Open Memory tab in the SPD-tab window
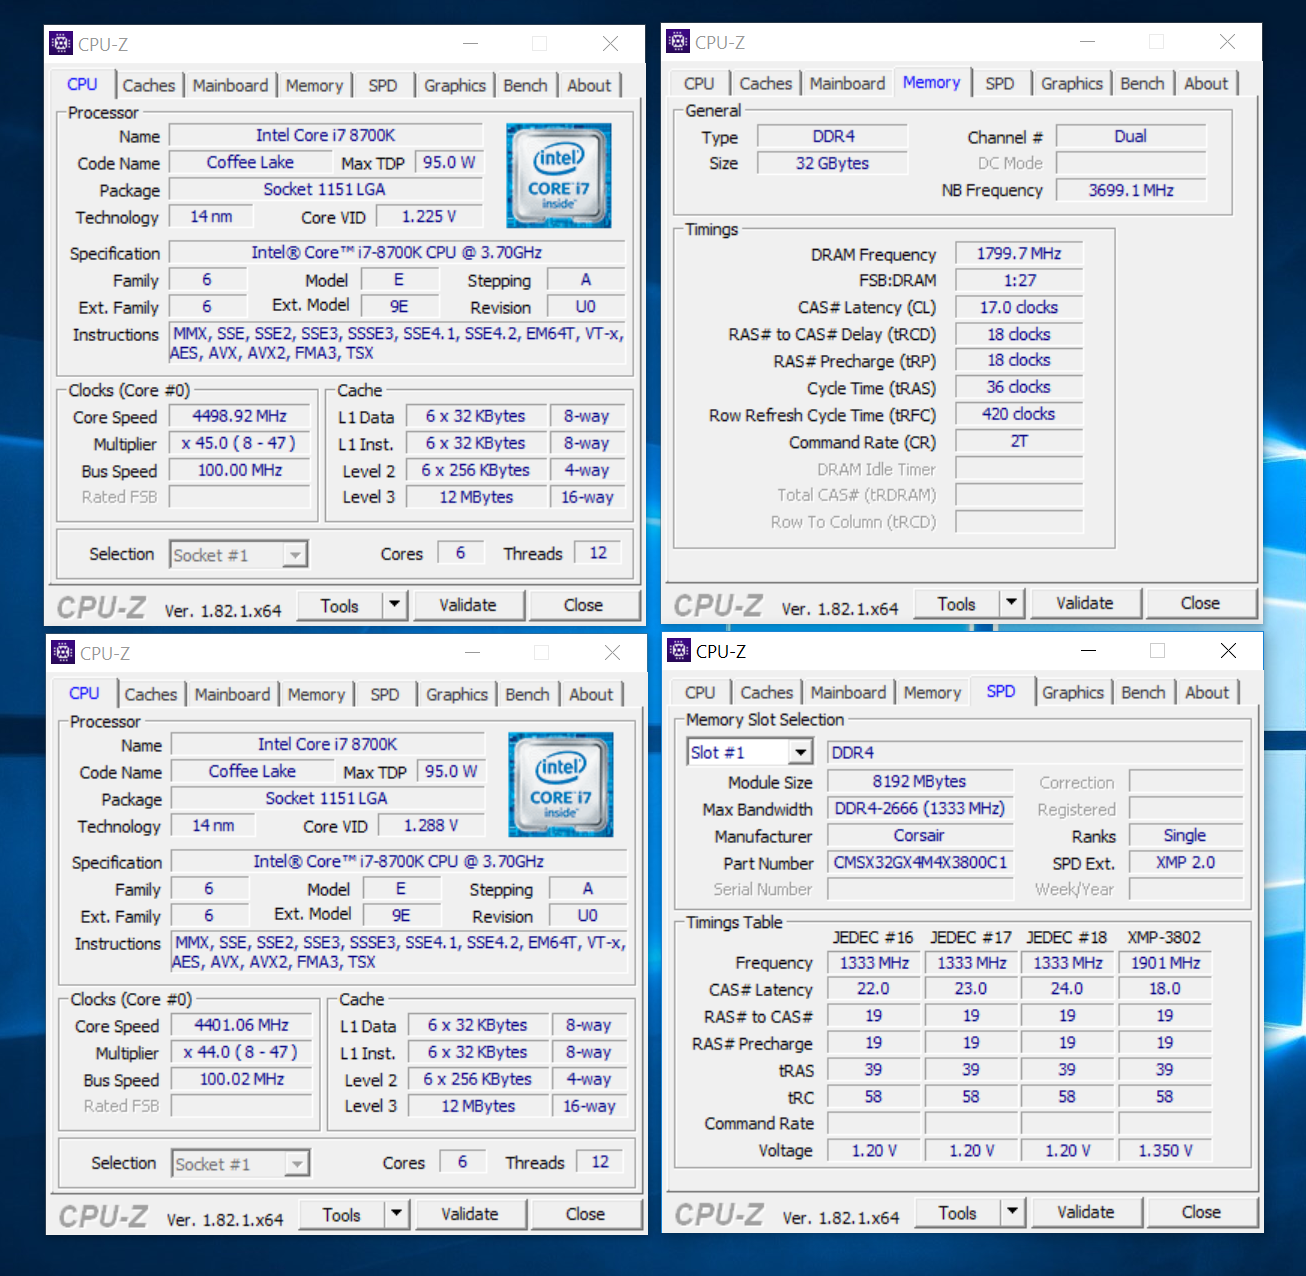Viewport: 1306px width, 1276px height. pos(932,692)
